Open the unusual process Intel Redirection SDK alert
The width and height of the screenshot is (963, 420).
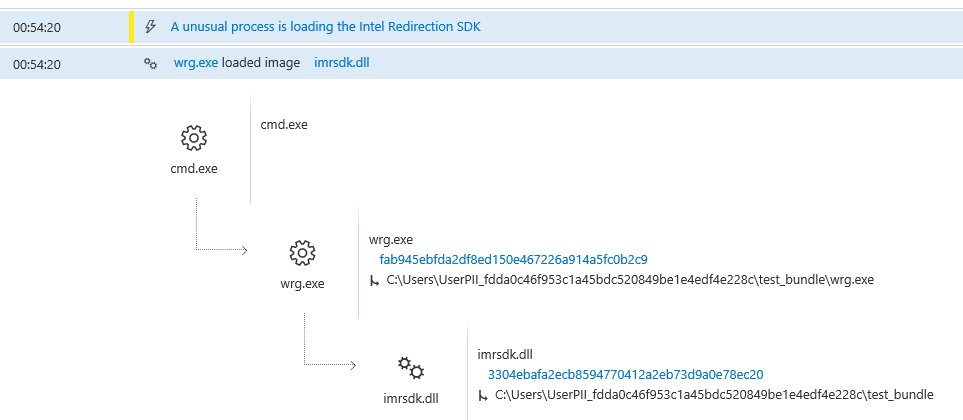pos(326,27)
